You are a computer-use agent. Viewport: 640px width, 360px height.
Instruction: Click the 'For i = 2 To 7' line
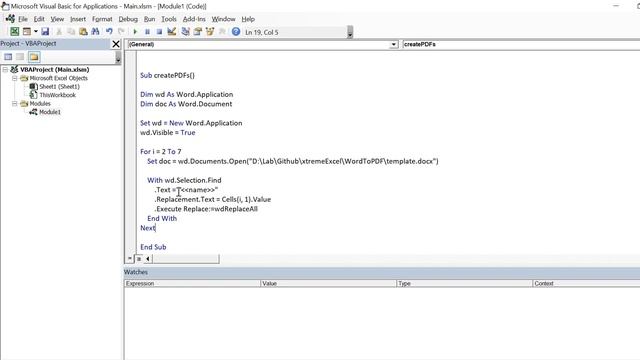(x=161, y=151)
